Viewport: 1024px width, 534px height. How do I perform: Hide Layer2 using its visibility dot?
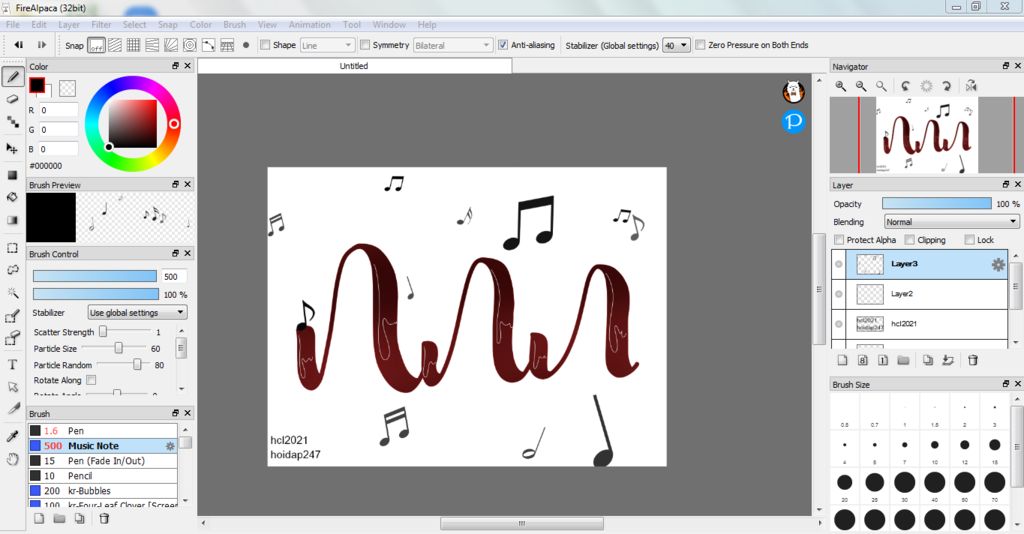click(x=839, y=294)
